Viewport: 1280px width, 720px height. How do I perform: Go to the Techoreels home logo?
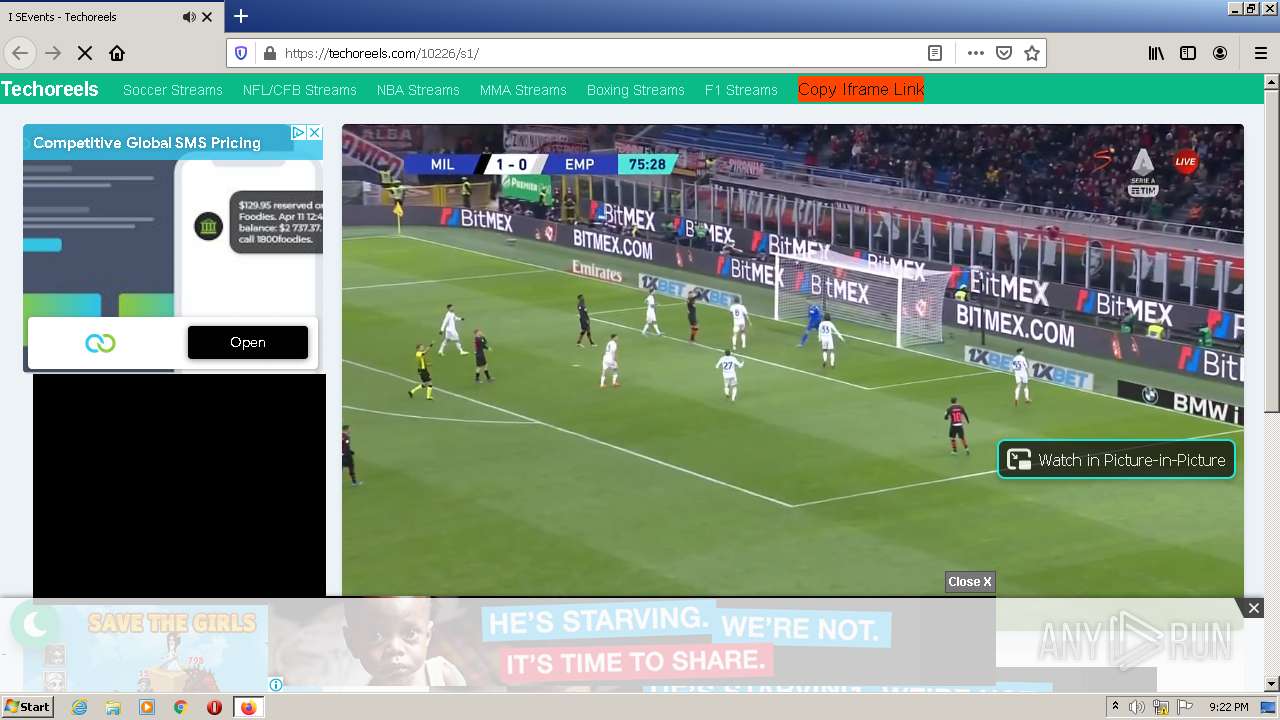[x=50, y=89]
